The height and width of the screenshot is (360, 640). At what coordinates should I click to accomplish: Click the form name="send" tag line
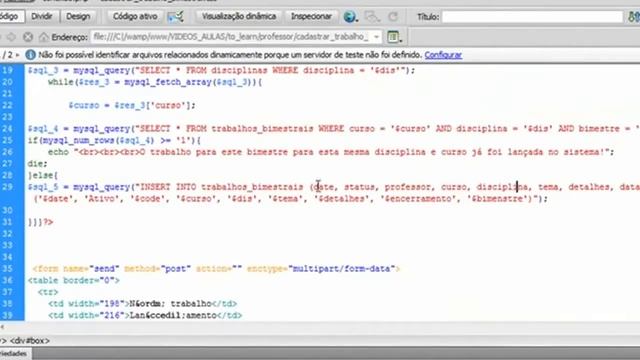pos(216,269)
